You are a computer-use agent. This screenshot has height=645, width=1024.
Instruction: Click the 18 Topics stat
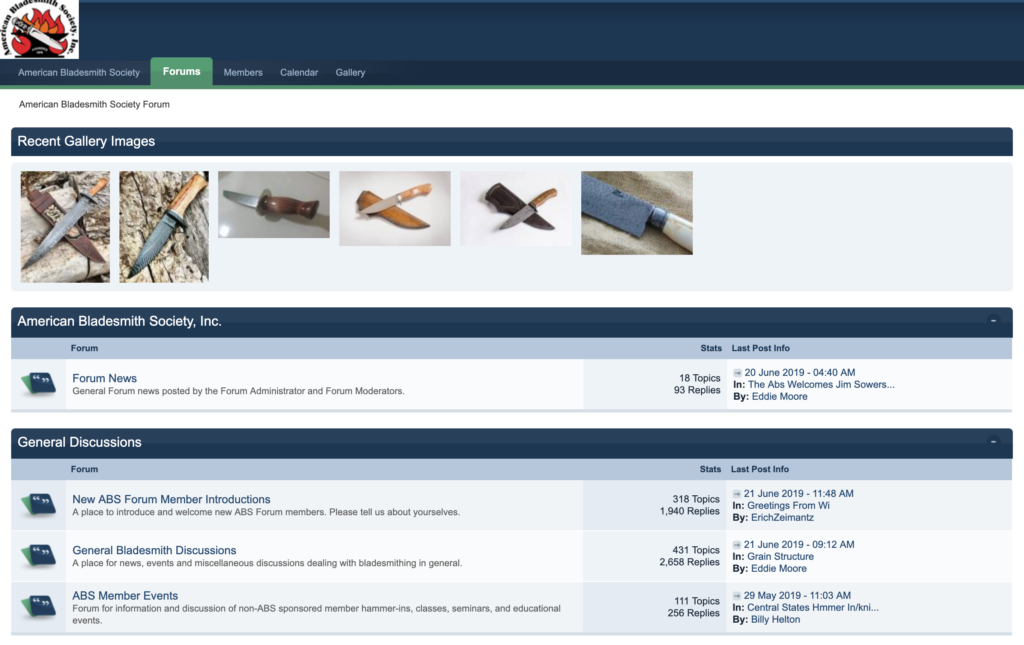(699, 378)
